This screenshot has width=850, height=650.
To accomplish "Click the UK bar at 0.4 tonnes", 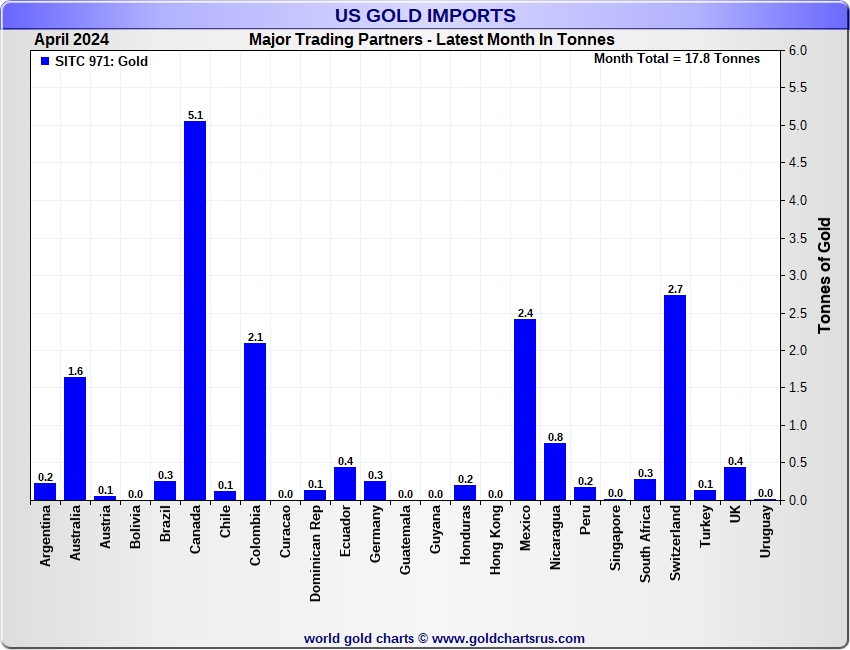I will click(x=735, y=484).
